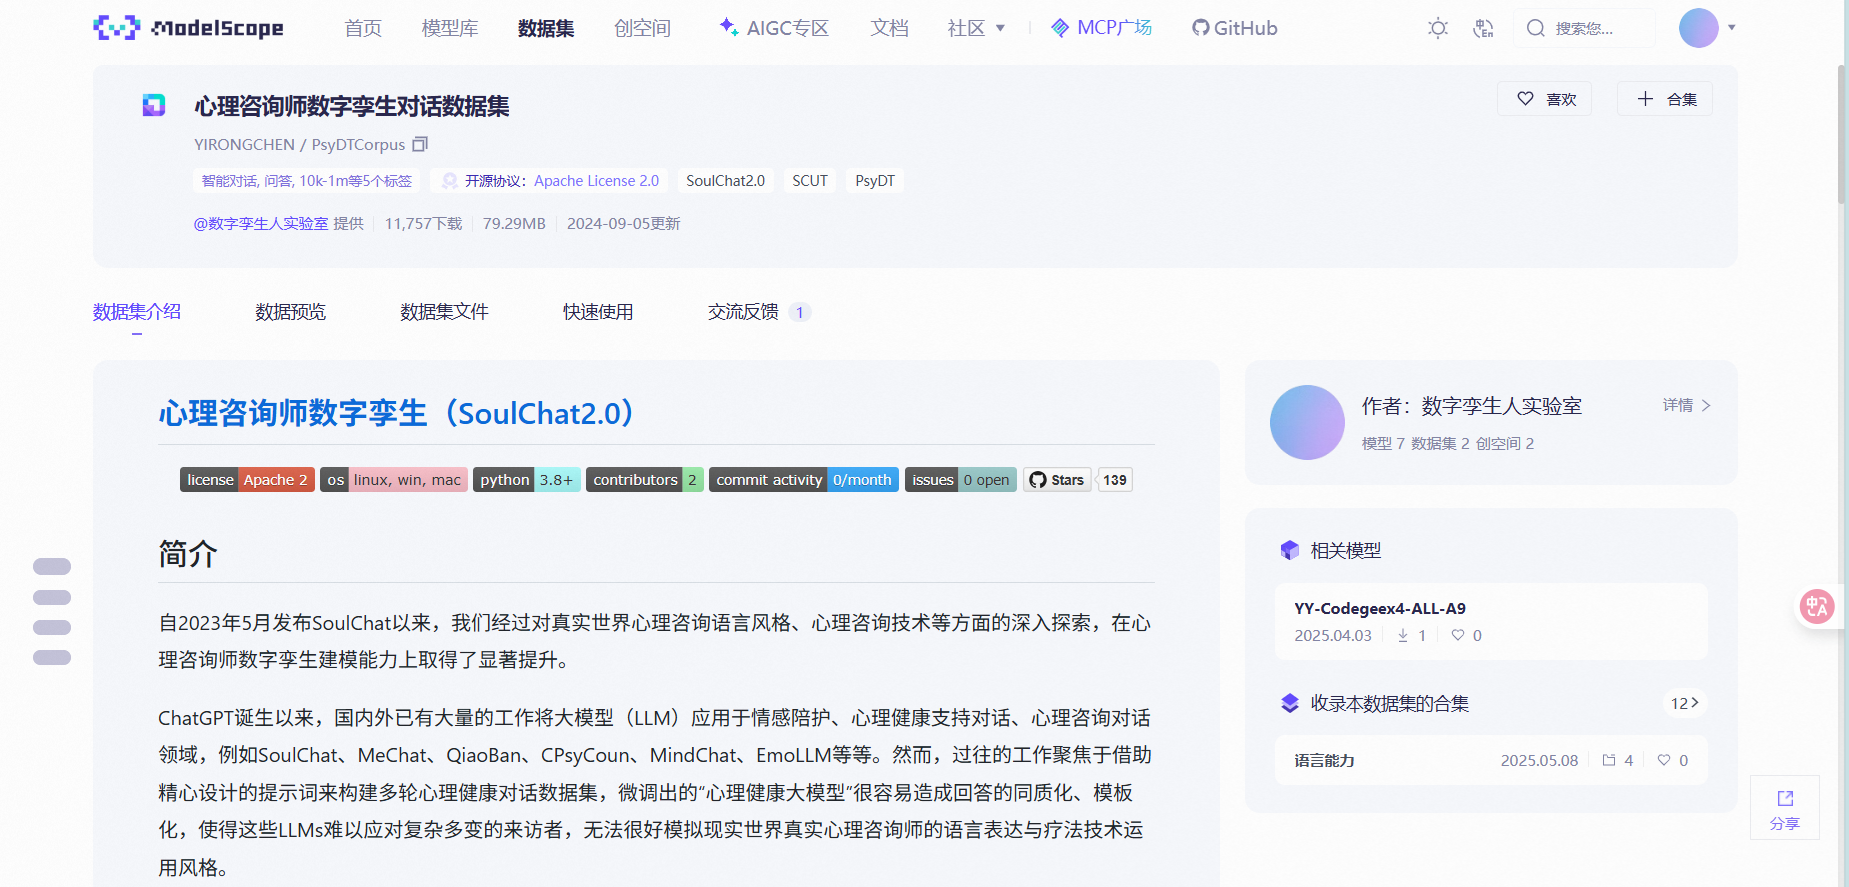
Task: Switch to the 交流反馈 tab
Action: [759, 312]
